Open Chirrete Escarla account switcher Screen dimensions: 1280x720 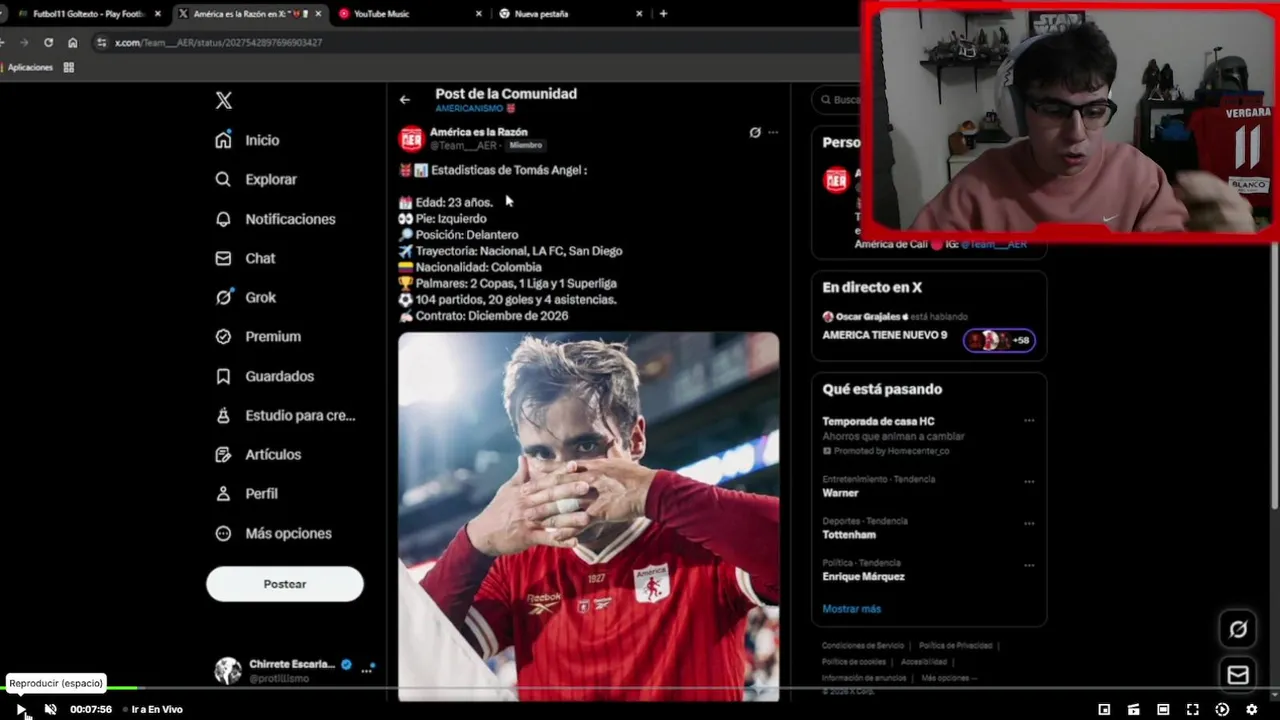pos(295,670)
